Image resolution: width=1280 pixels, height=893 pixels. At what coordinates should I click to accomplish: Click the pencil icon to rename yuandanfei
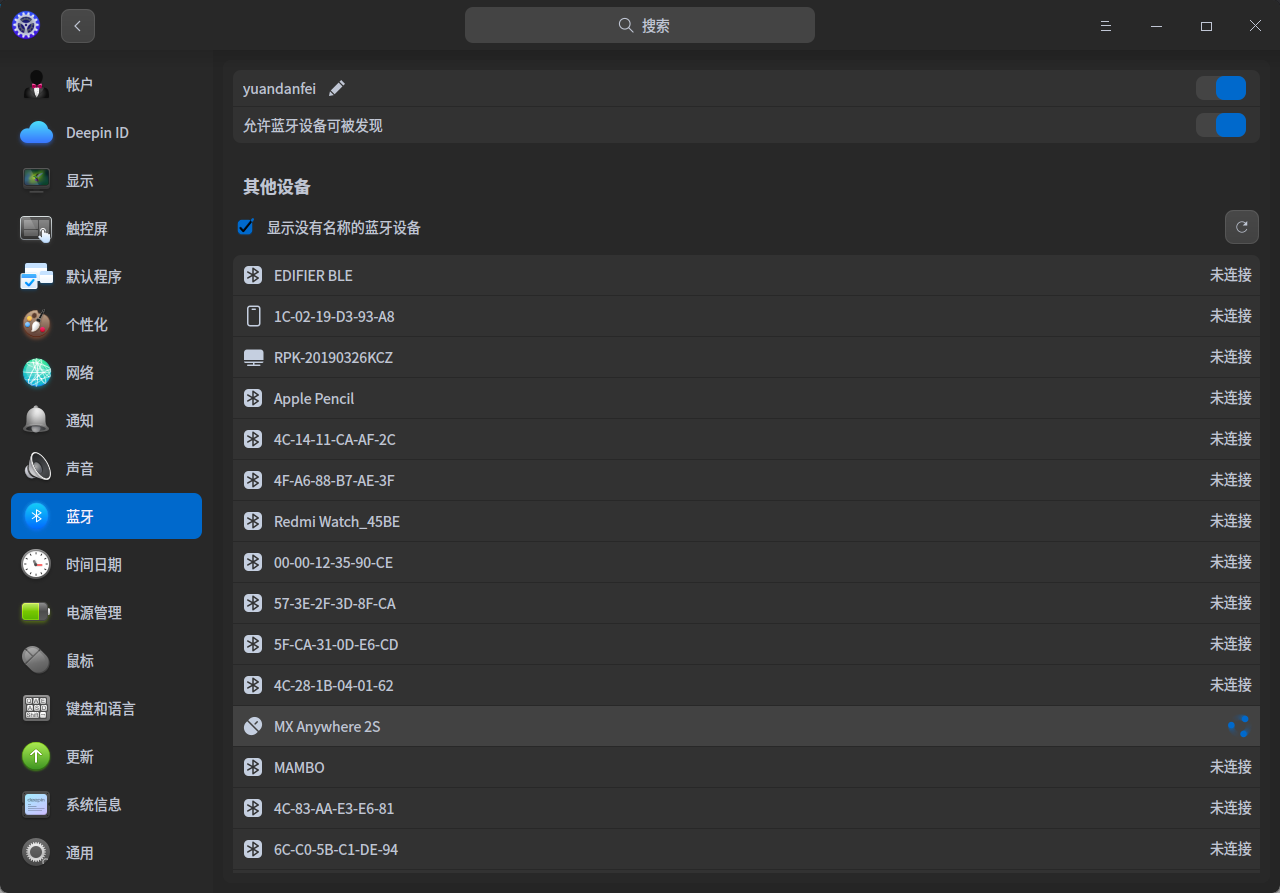(337, 88)
